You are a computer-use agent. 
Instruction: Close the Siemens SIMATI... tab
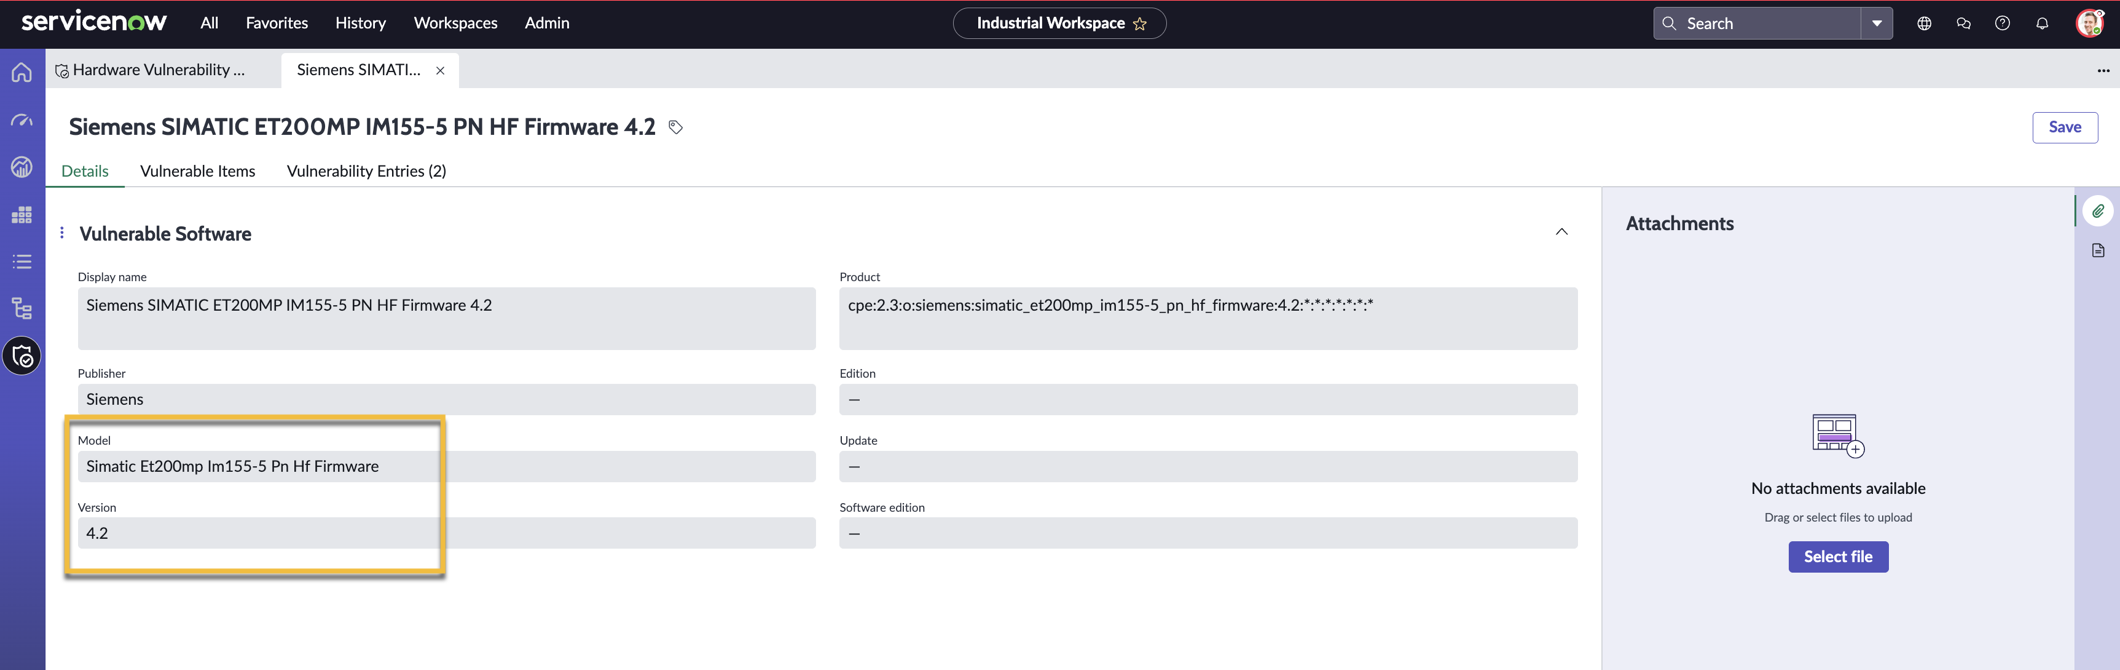[x=440, y=70]
